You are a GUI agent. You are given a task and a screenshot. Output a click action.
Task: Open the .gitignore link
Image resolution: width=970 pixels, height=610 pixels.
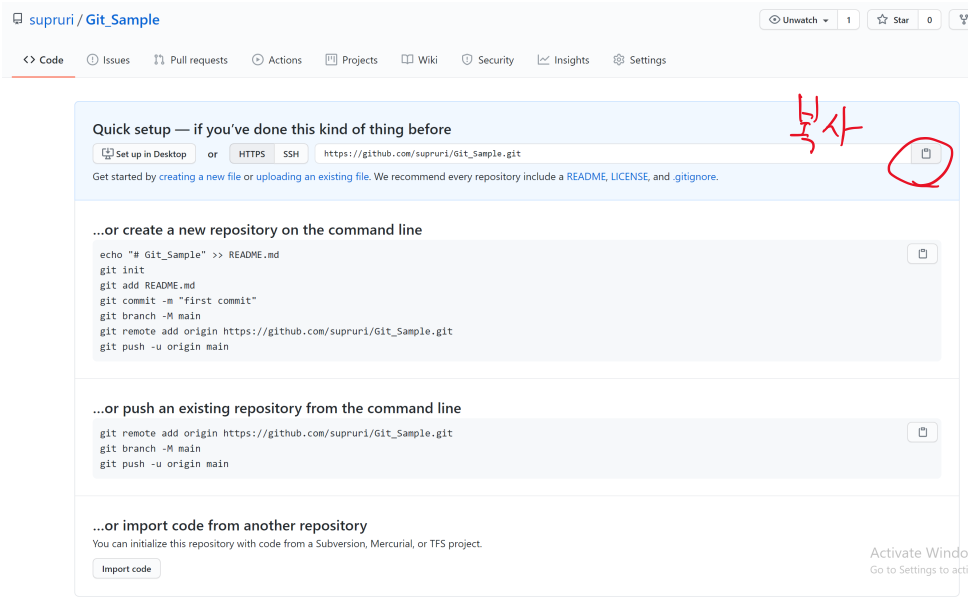tap(695, 176)
